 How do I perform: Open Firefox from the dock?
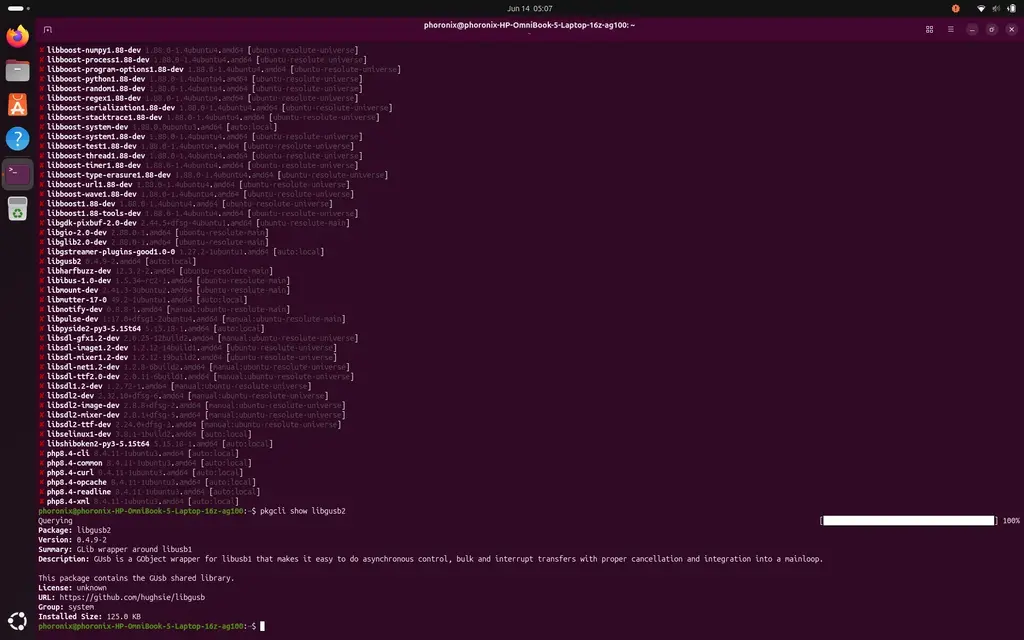pos(18,35)
